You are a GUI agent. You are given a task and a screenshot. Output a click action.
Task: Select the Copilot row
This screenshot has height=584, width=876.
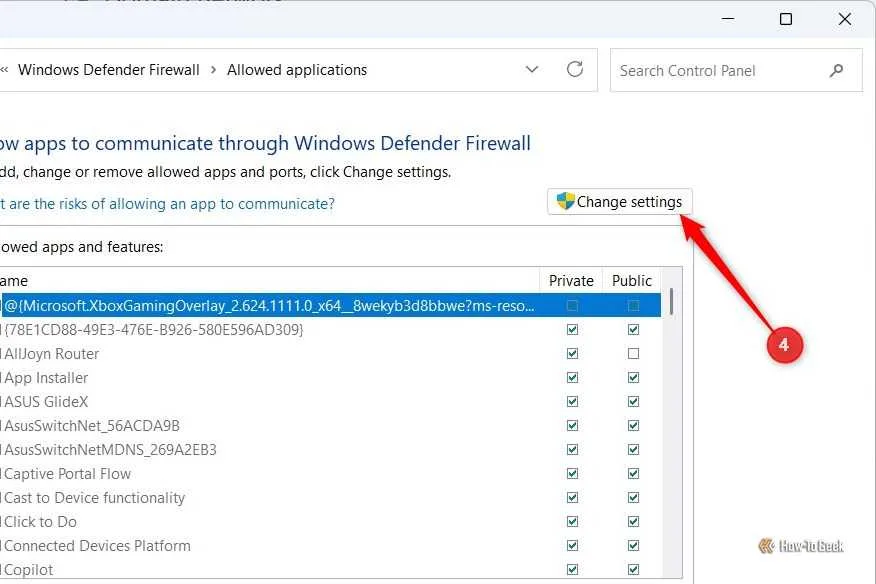(x=330, y=569)
